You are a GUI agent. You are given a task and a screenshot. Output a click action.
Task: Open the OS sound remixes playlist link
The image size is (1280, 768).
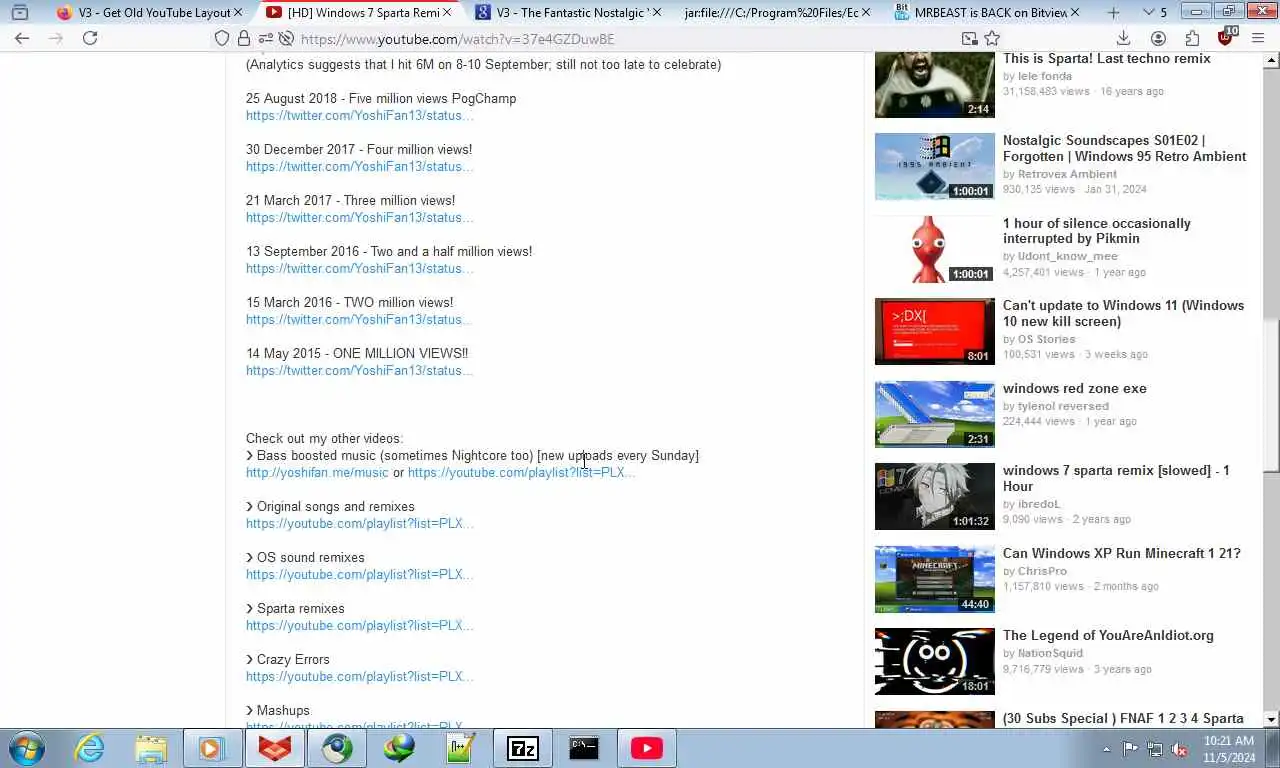[x=360, y=574]
